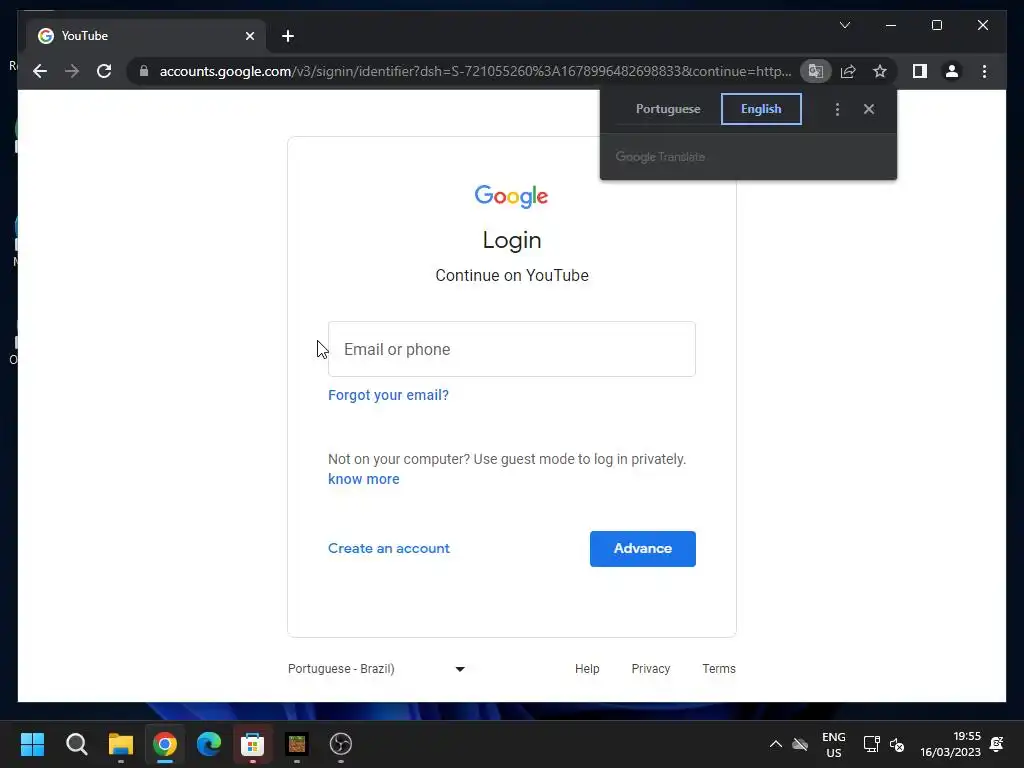Open the notification center icon
This screenshot has width=1024, height=768.
coord(997,744)
